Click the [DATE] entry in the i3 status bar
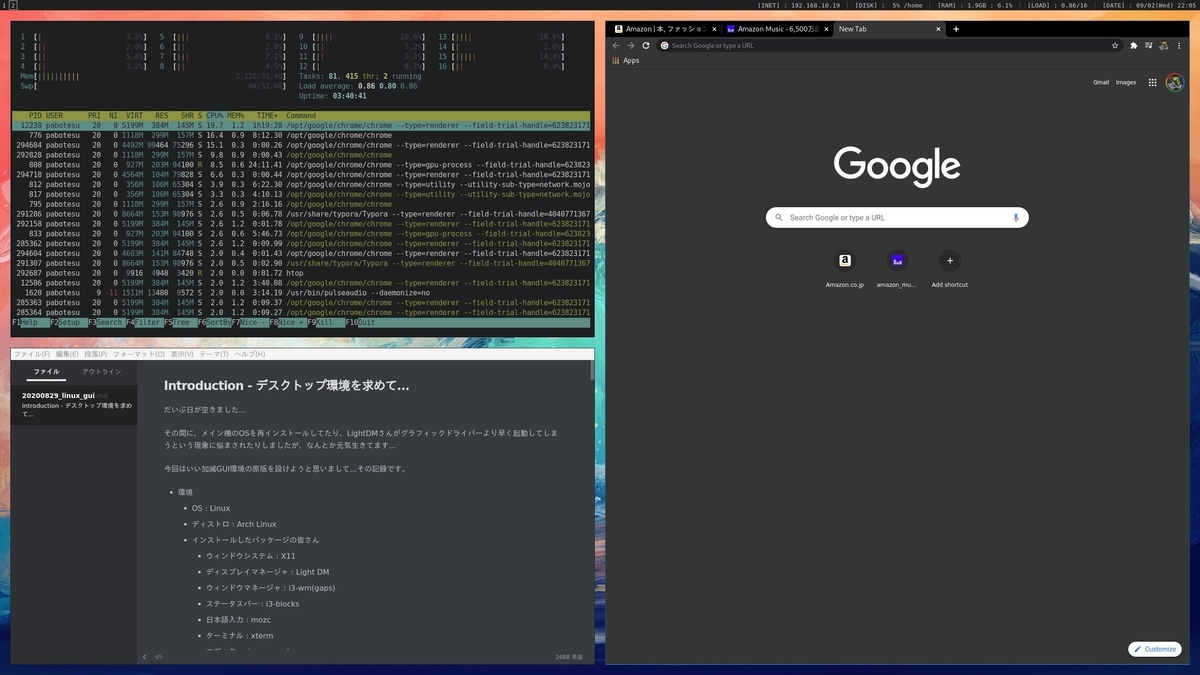 click(x=1150, y=5)
